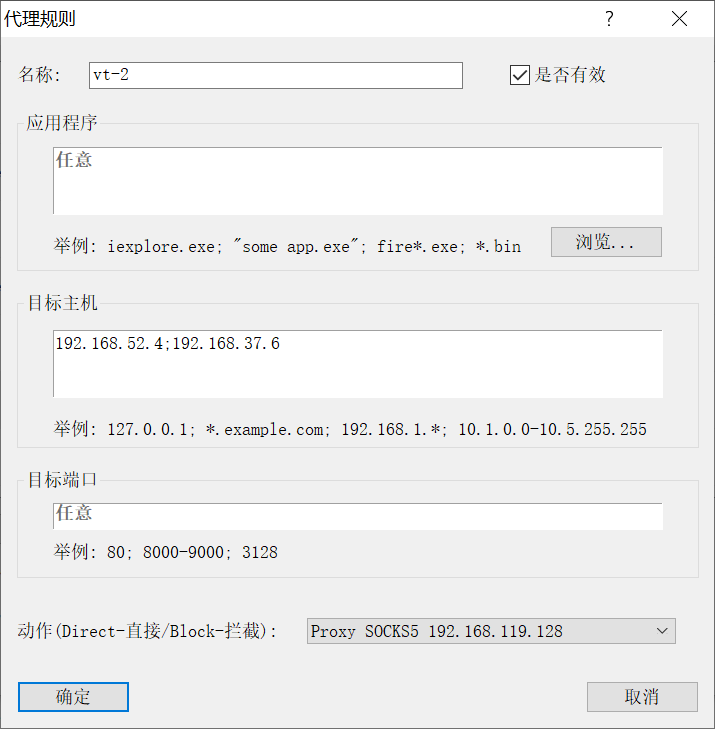Viewport: 715px width, 729px height.
Task: Click the 动作(Direct-直接/Block-拦截) label
Action: pos(147,631)
